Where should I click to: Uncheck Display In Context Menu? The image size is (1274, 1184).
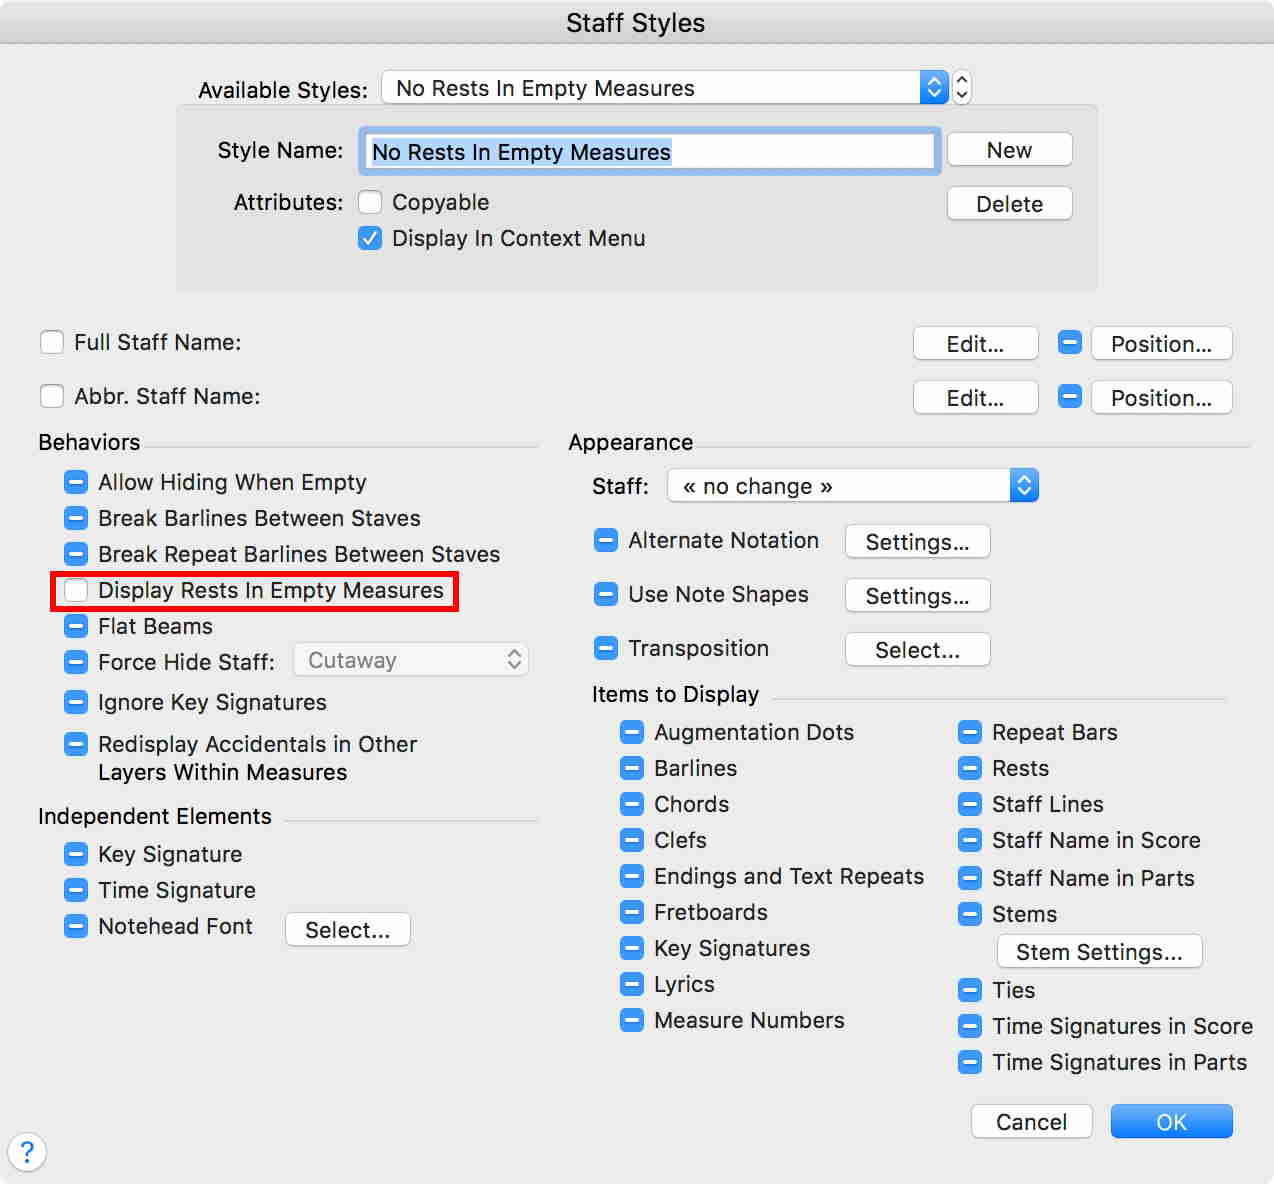point(370,238)
